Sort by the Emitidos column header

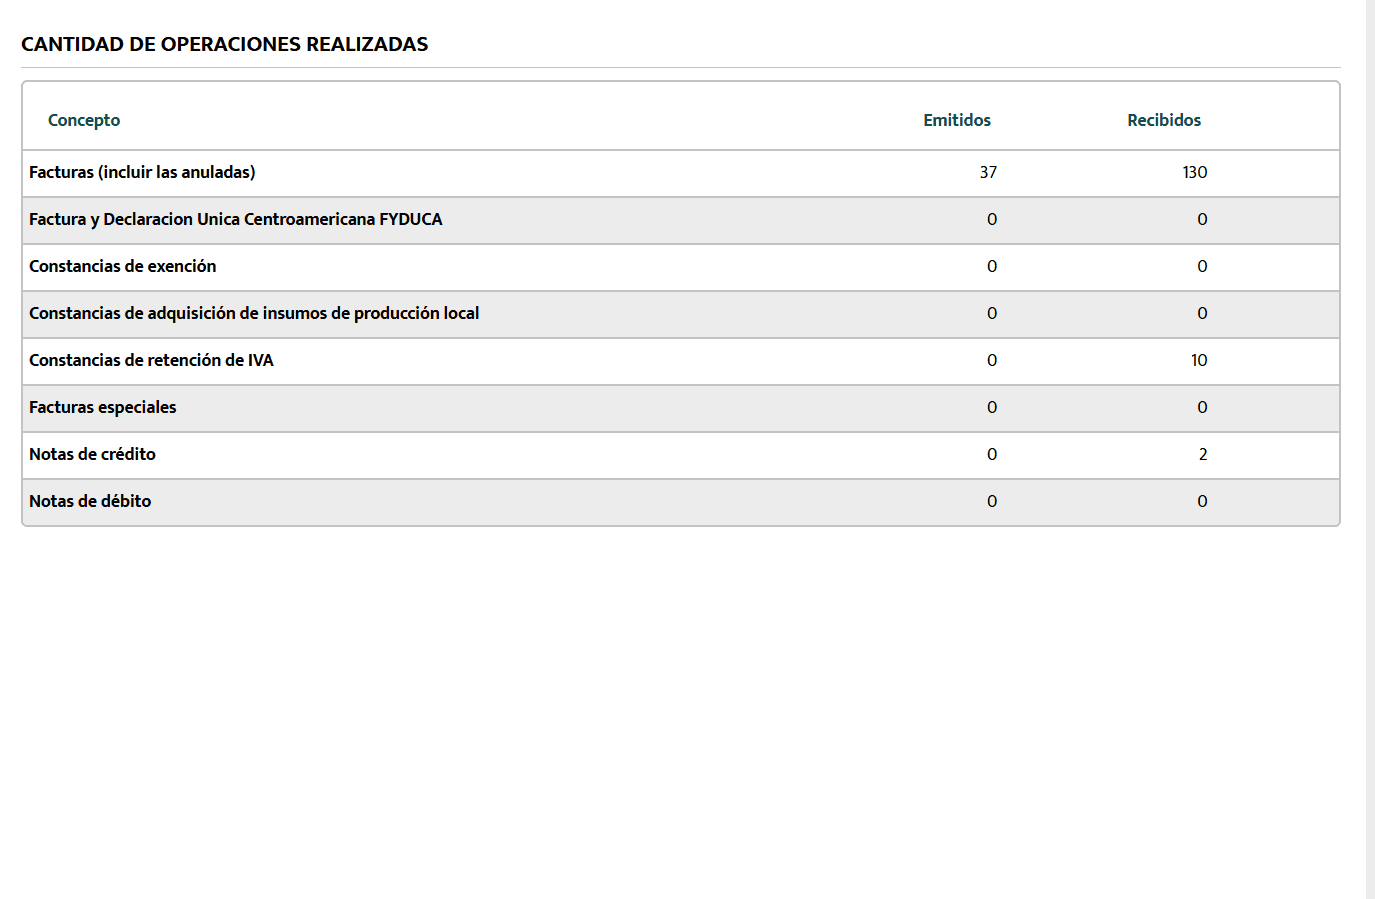point(957,119)
